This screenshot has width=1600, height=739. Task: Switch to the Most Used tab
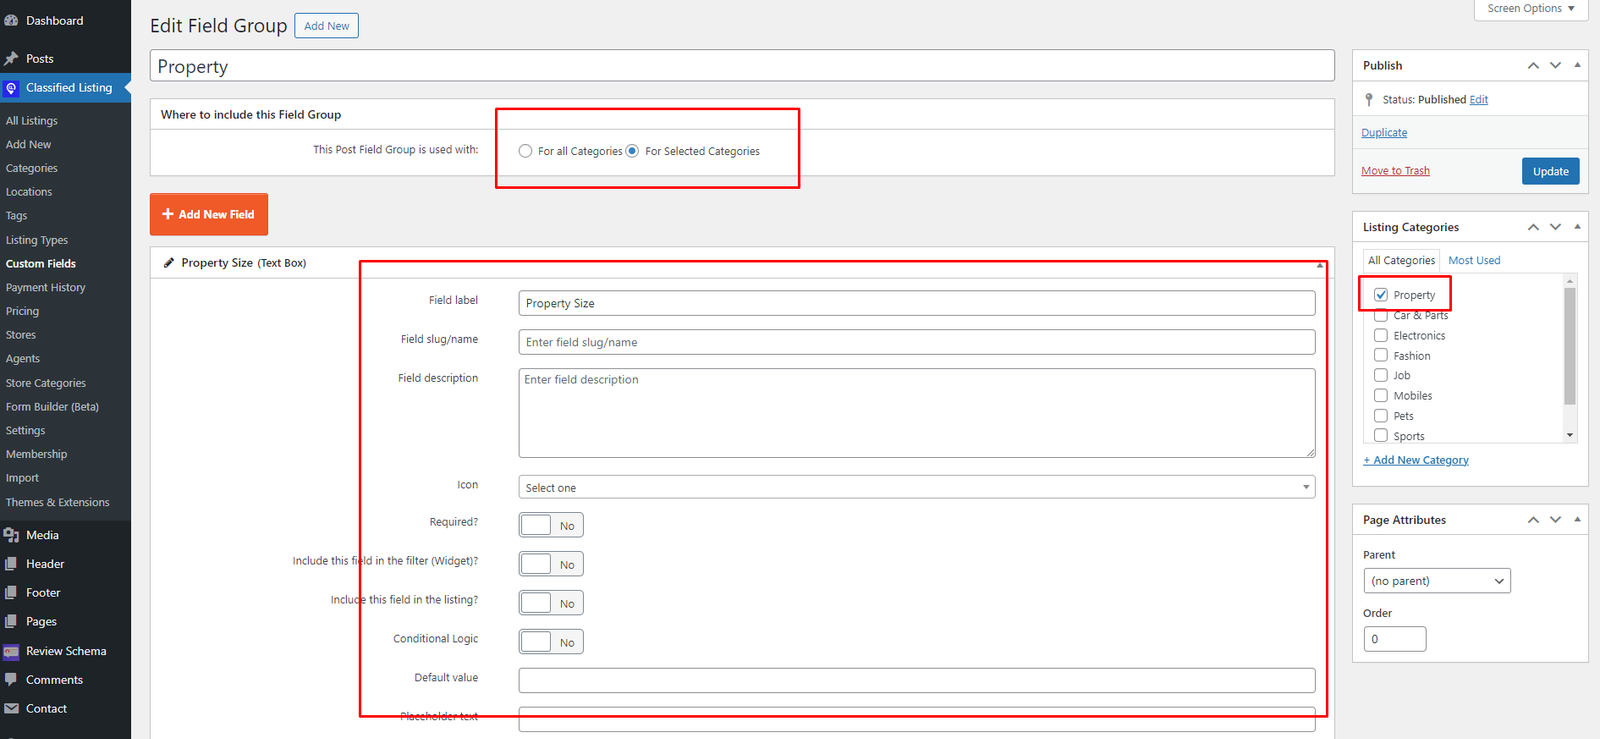tap(1474, 260)
